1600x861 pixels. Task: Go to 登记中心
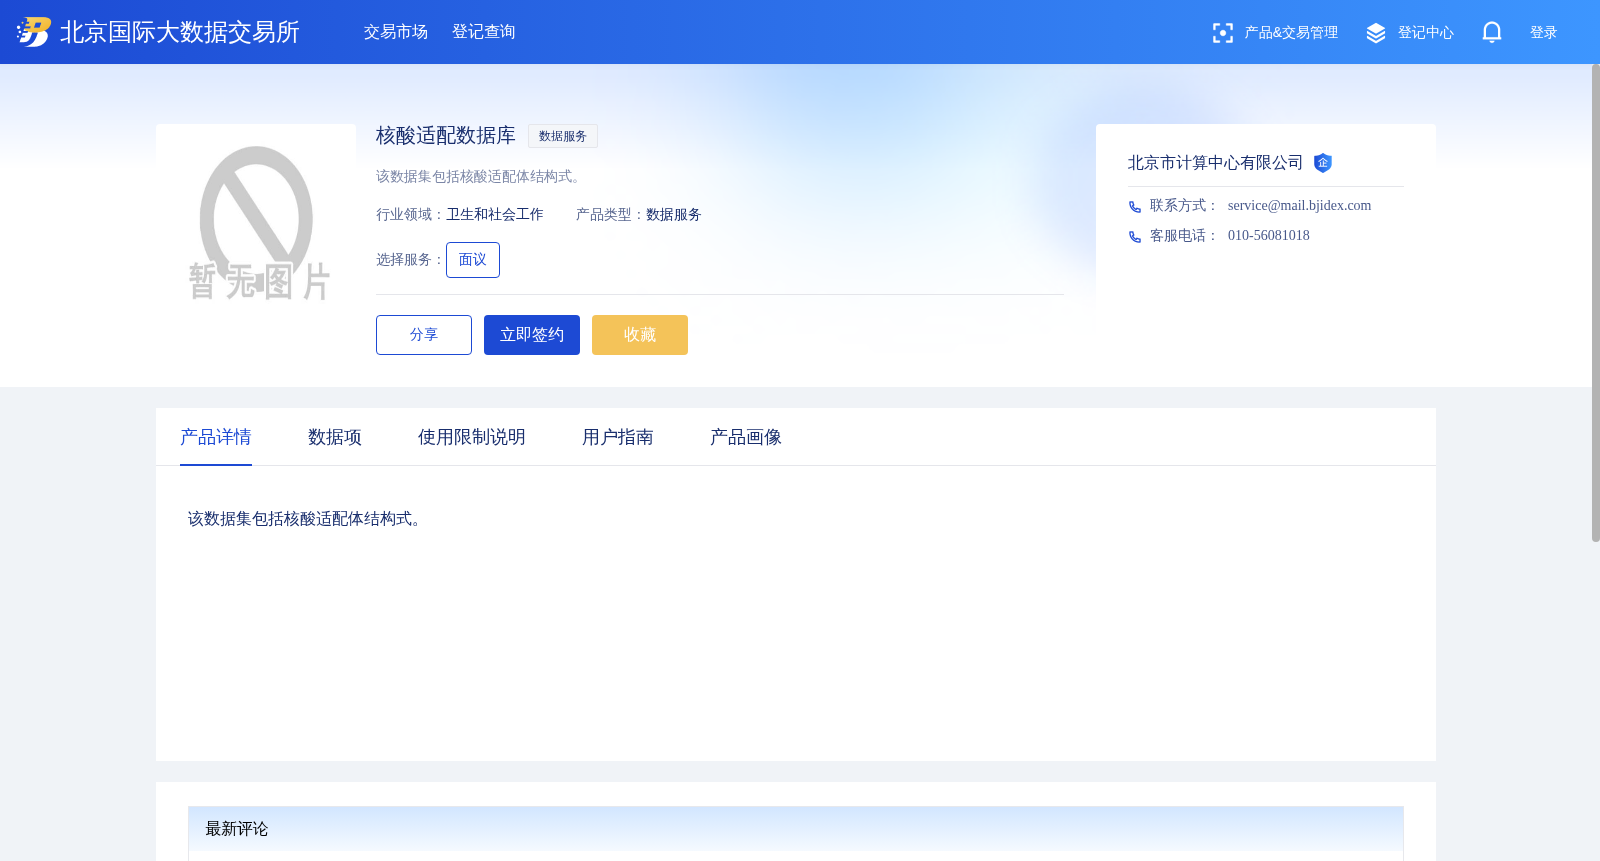1425,33
